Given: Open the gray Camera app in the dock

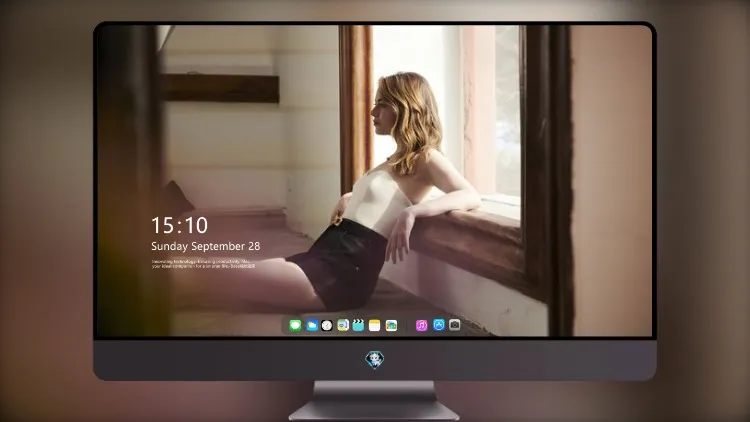Looking at the screenshot, I should click(455, 325).
